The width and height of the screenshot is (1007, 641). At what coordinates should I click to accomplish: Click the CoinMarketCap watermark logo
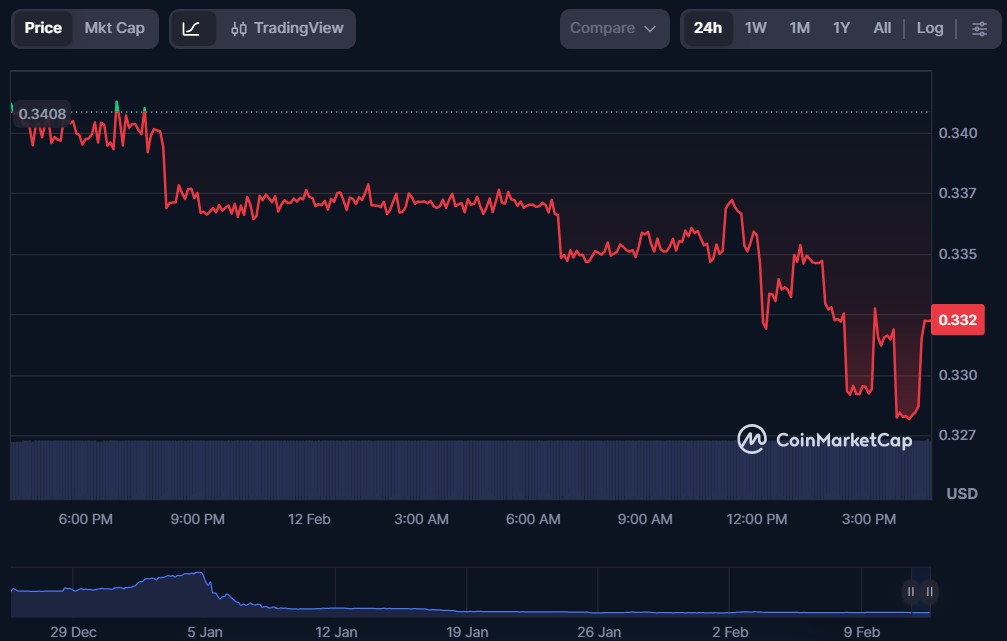click(825, 439)
